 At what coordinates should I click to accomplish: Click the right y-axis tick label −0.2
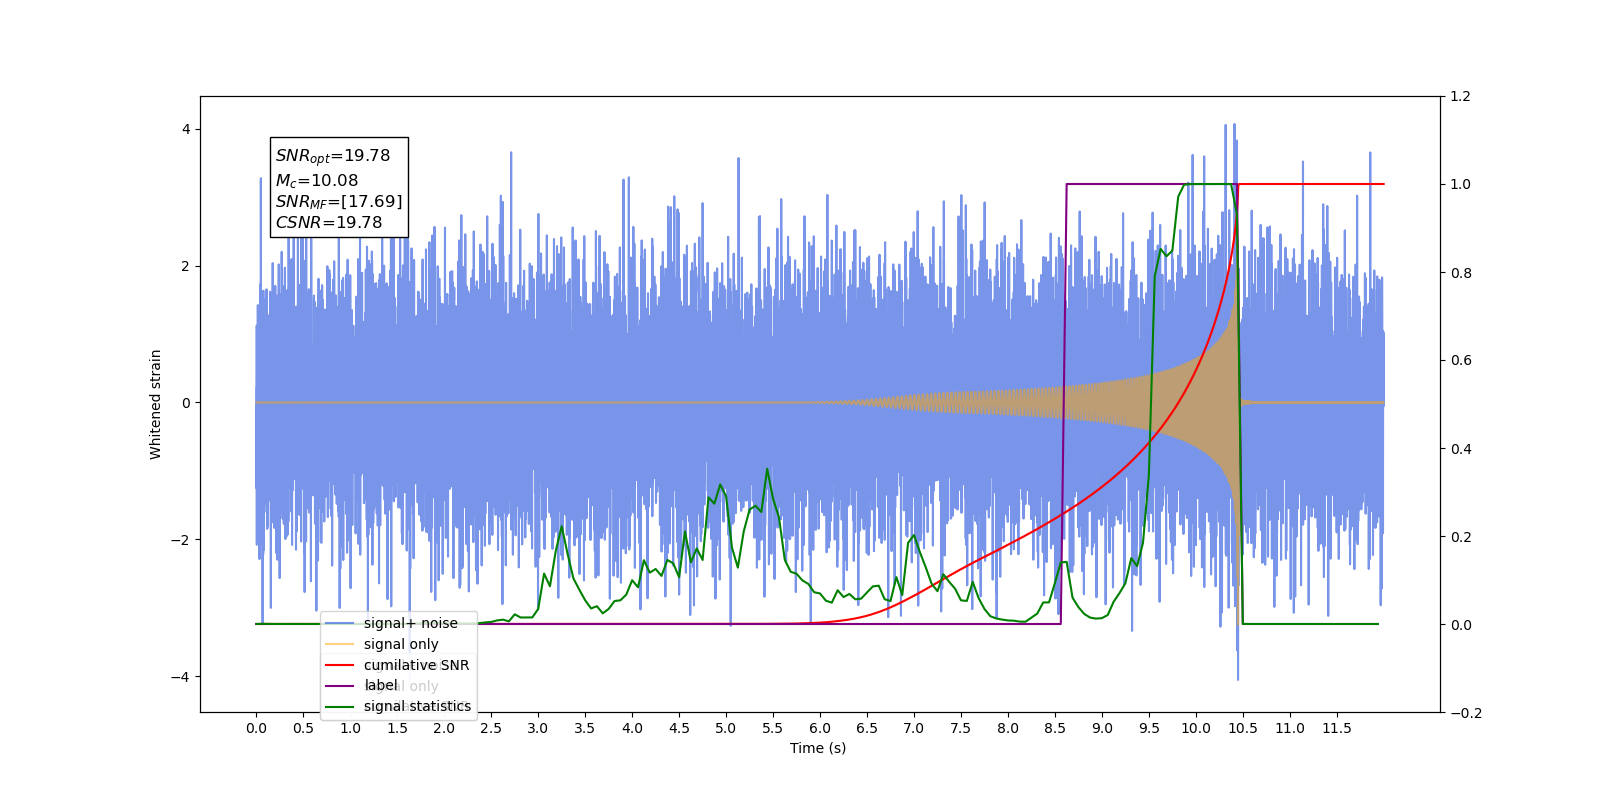coord(1466,713)
